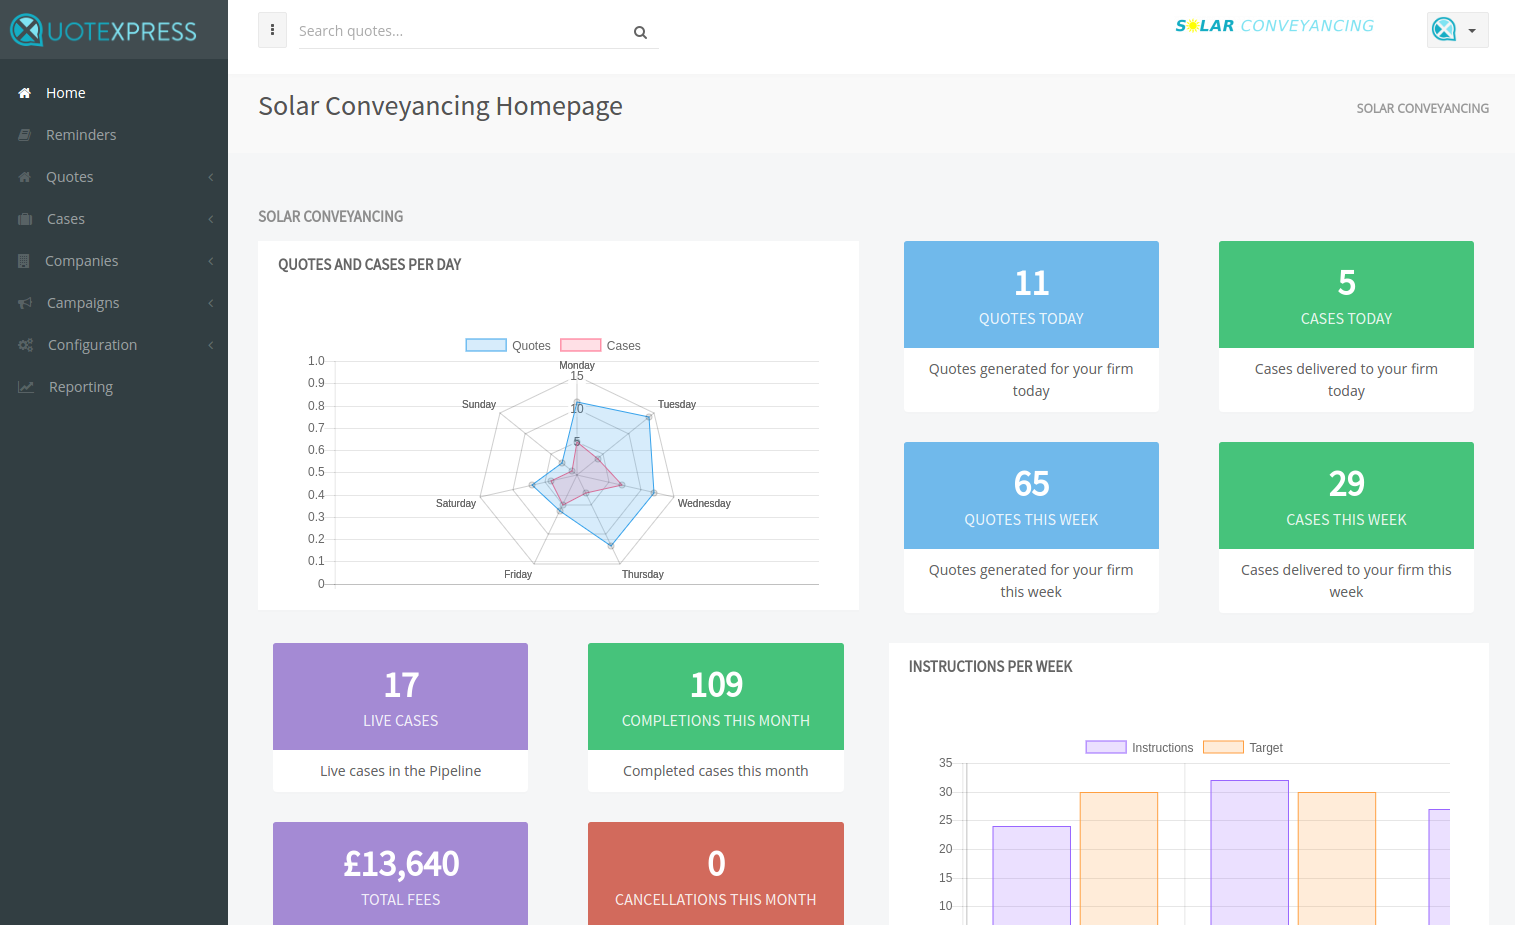Expand the Companies sidebar chevron
The image size is (1515, 925).
(211, 261)
